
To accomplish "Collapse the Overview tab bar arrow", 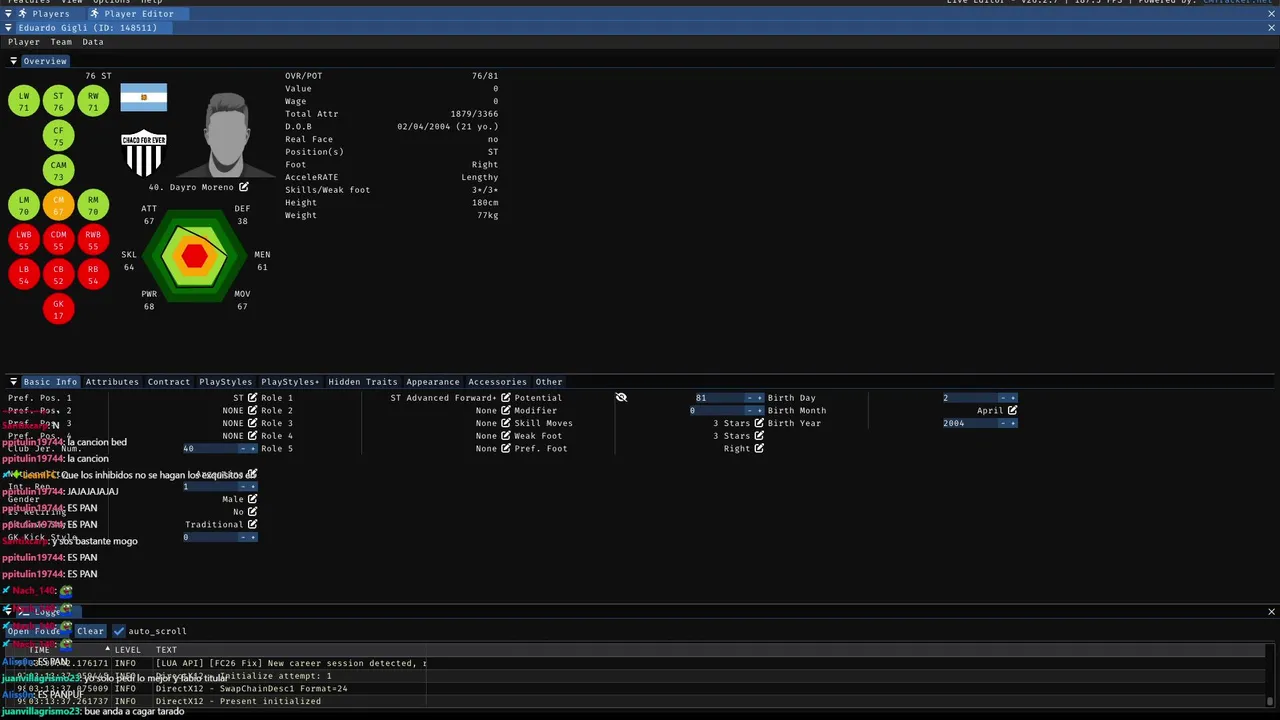I will 14,61.
